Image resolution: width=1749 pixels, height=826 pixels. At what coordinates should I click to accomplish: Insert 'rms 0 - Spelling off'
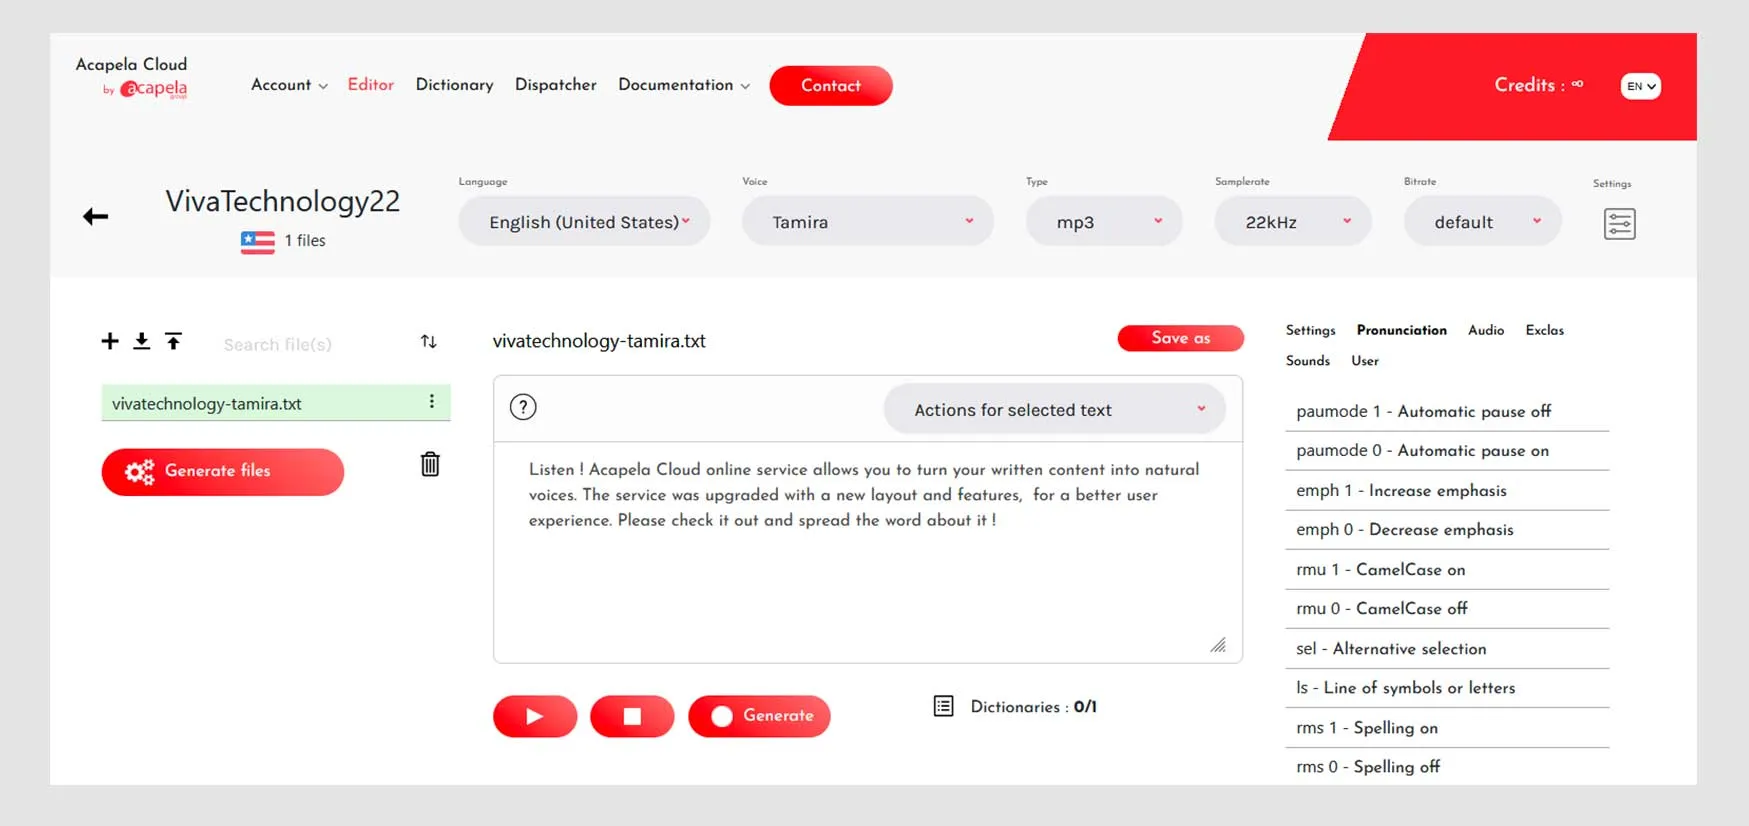1447,767
